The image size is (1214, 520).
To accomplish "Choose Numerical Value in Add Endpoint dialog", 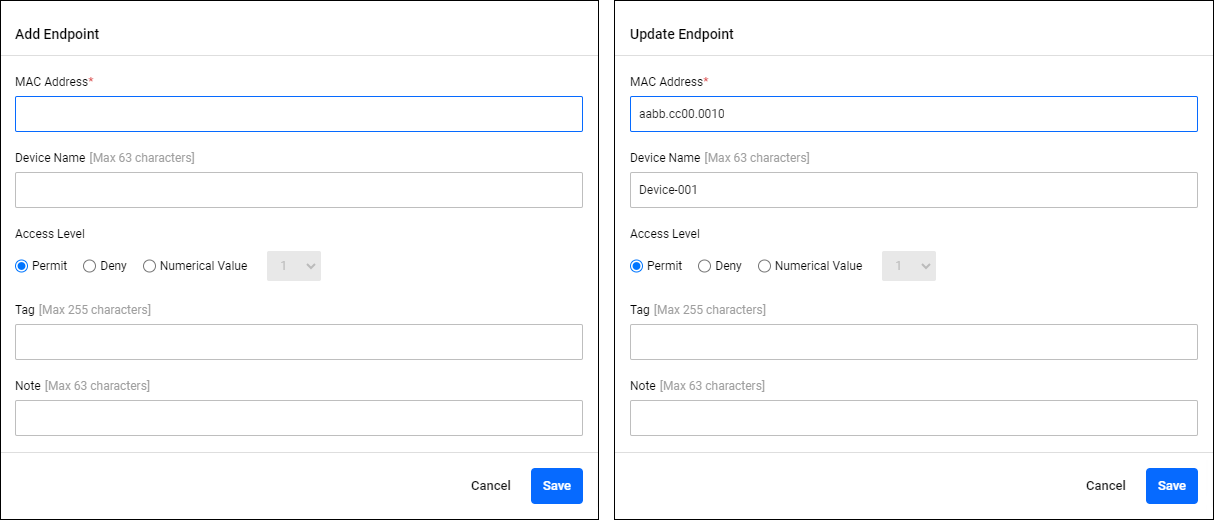I will (150, 266).
